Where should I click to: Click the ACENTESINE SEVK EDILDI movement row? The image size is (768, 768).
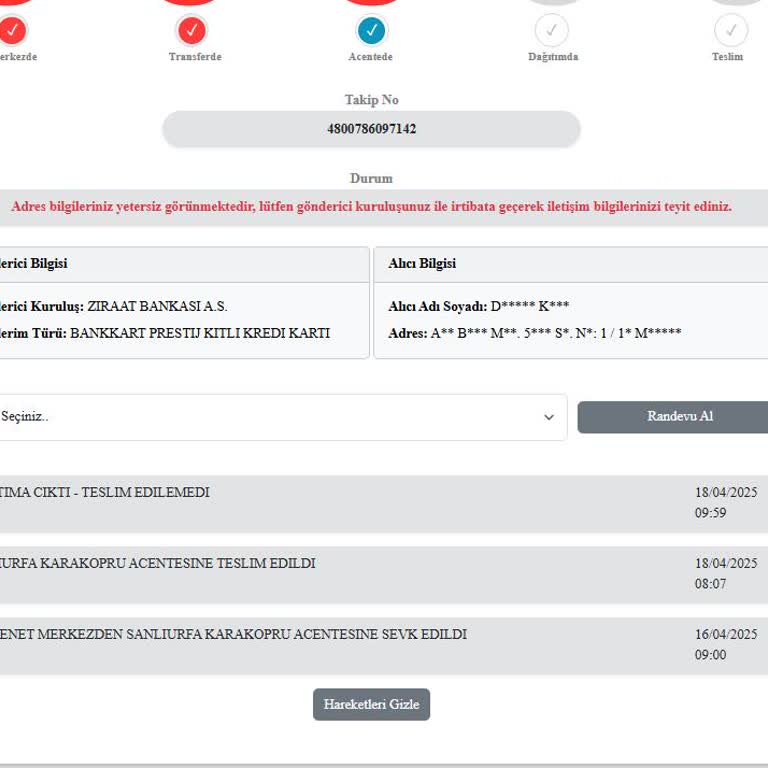(384, 646)
